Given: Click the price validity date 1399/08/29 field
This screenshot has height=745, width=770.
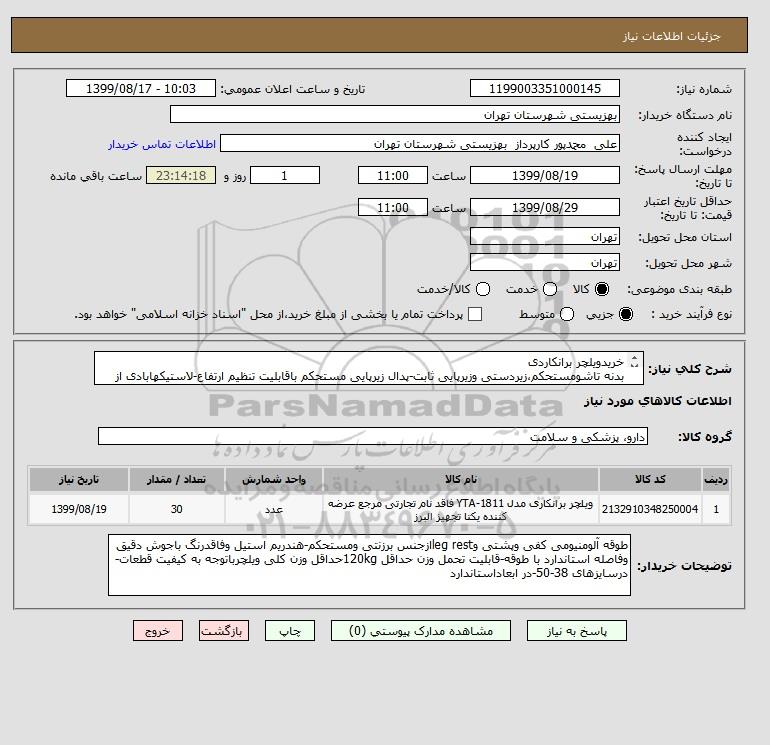Looking at the screenshot, I should click(x=545, y=207).
